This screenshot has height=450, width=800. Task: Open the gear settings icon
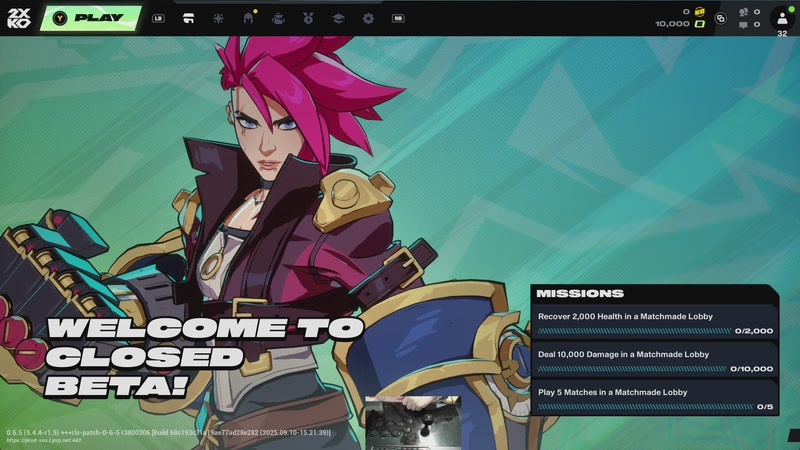click(x=368, y=18)
